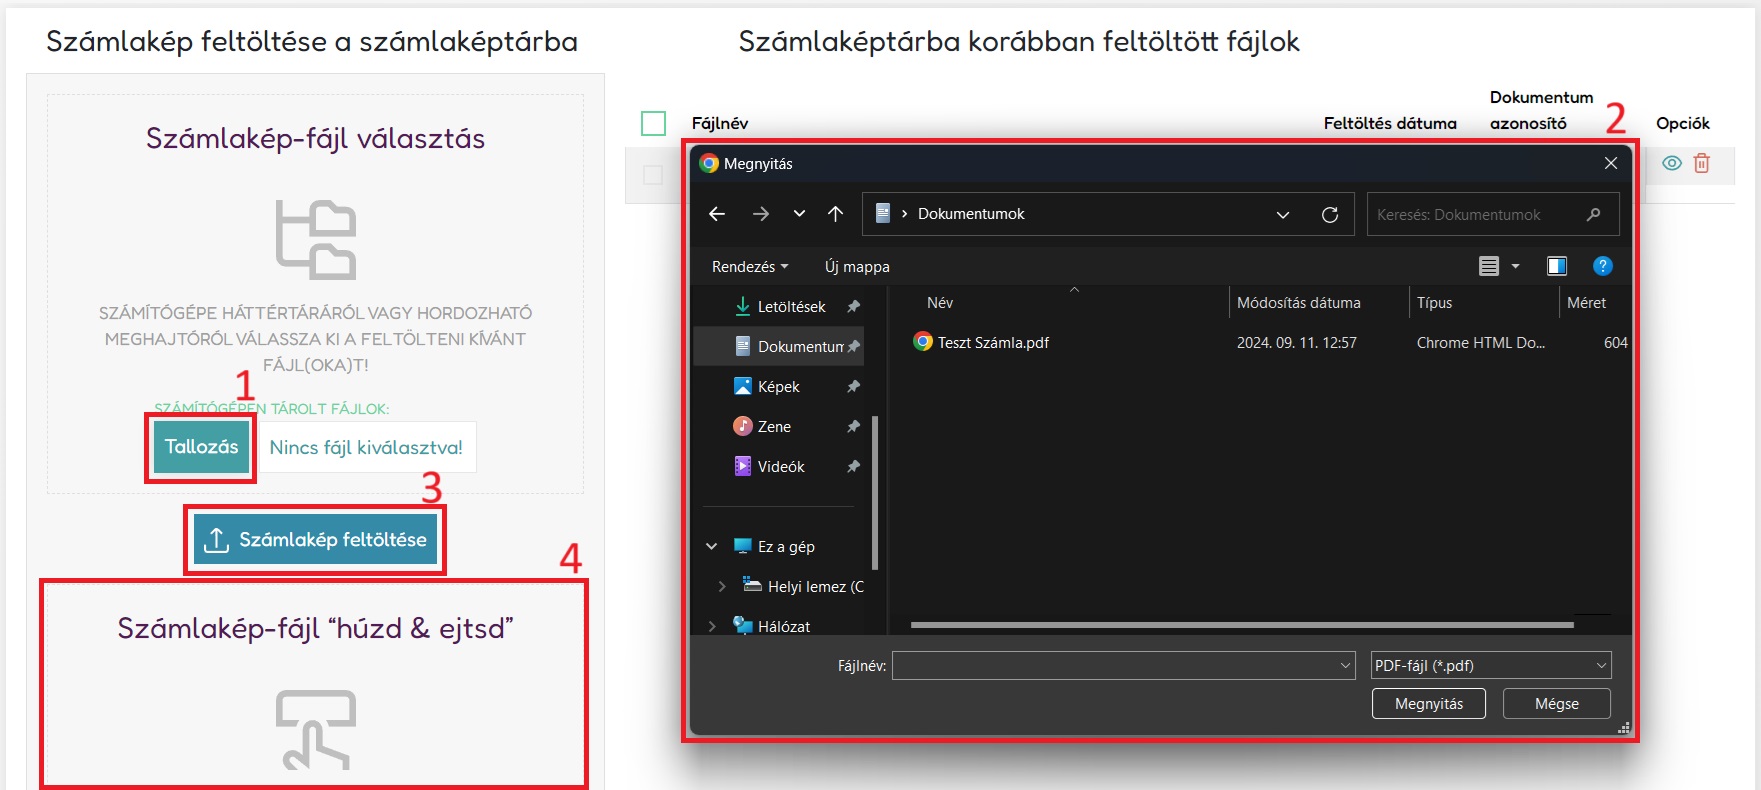This screenshot has height=790, width=1761.
Task: Click the horizontal scrollbar in file list
Action: tap(1242, 625)
